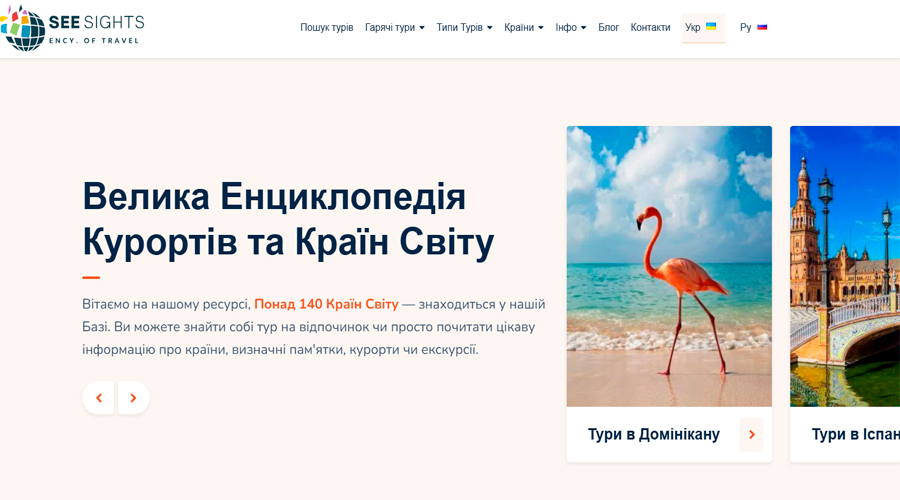Open the Інфо dropdown menu

(x=570, y=28)
